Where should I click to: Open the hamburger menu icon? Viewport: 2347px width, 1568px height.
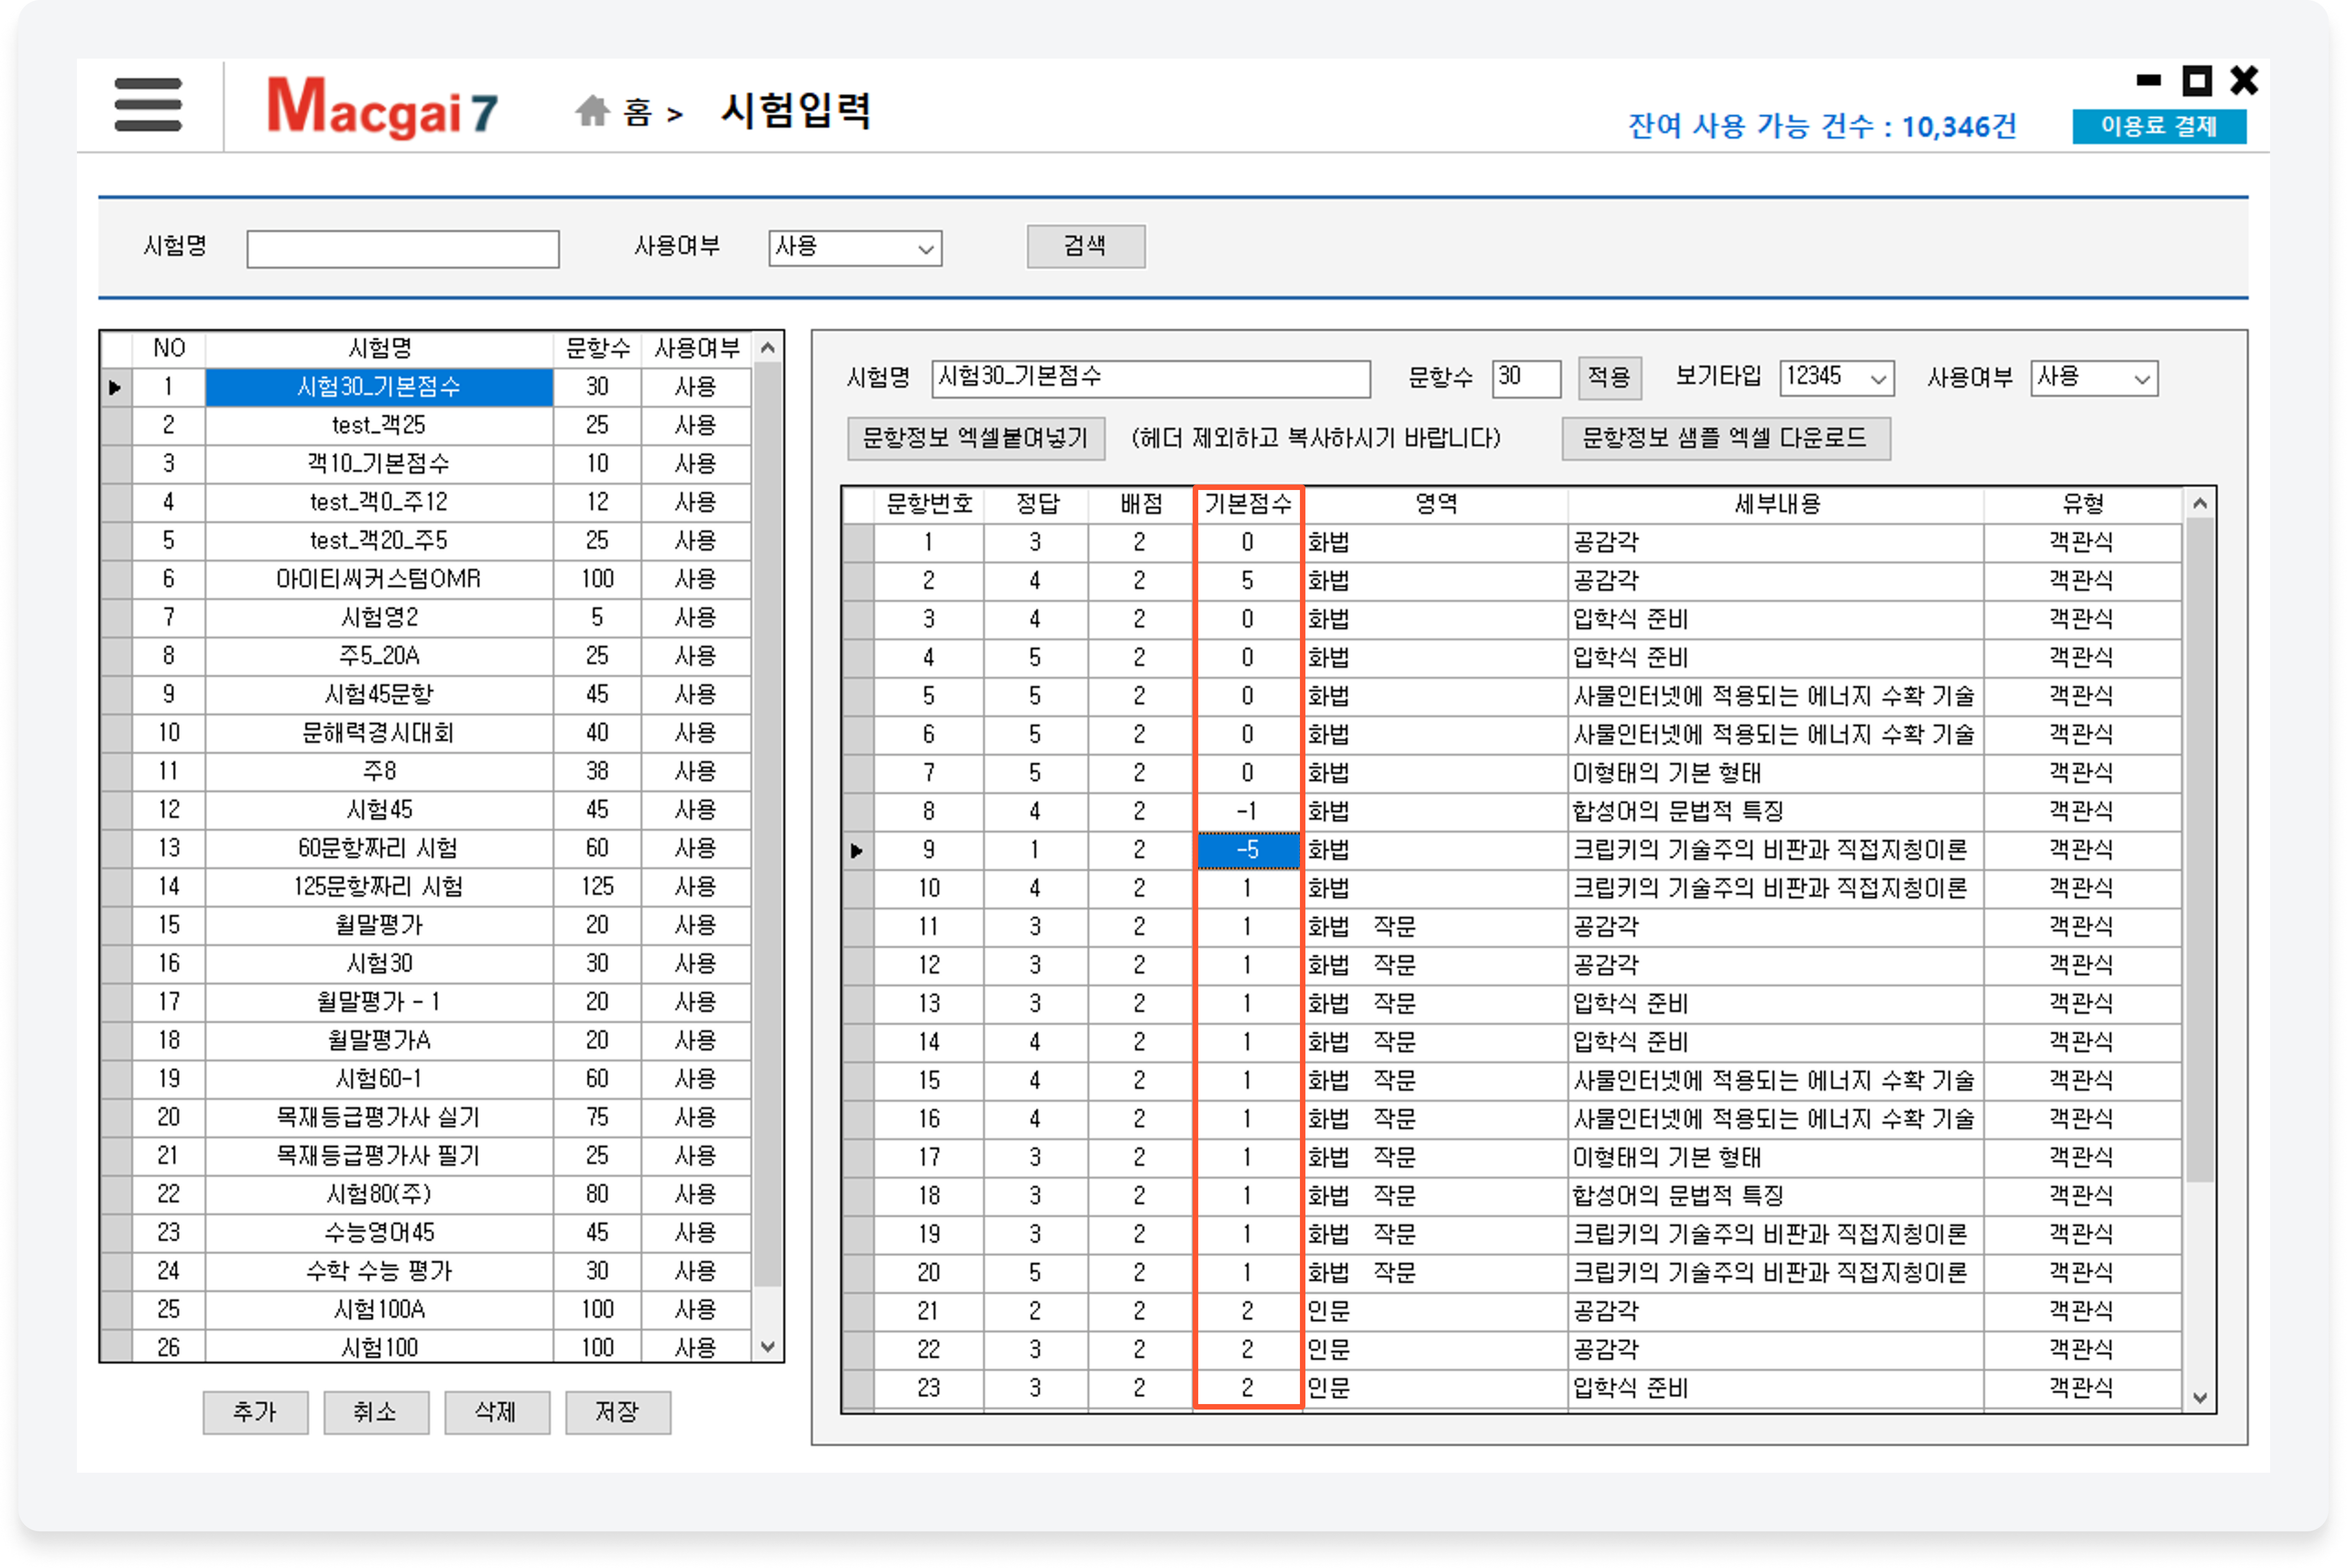coord(148,105)
